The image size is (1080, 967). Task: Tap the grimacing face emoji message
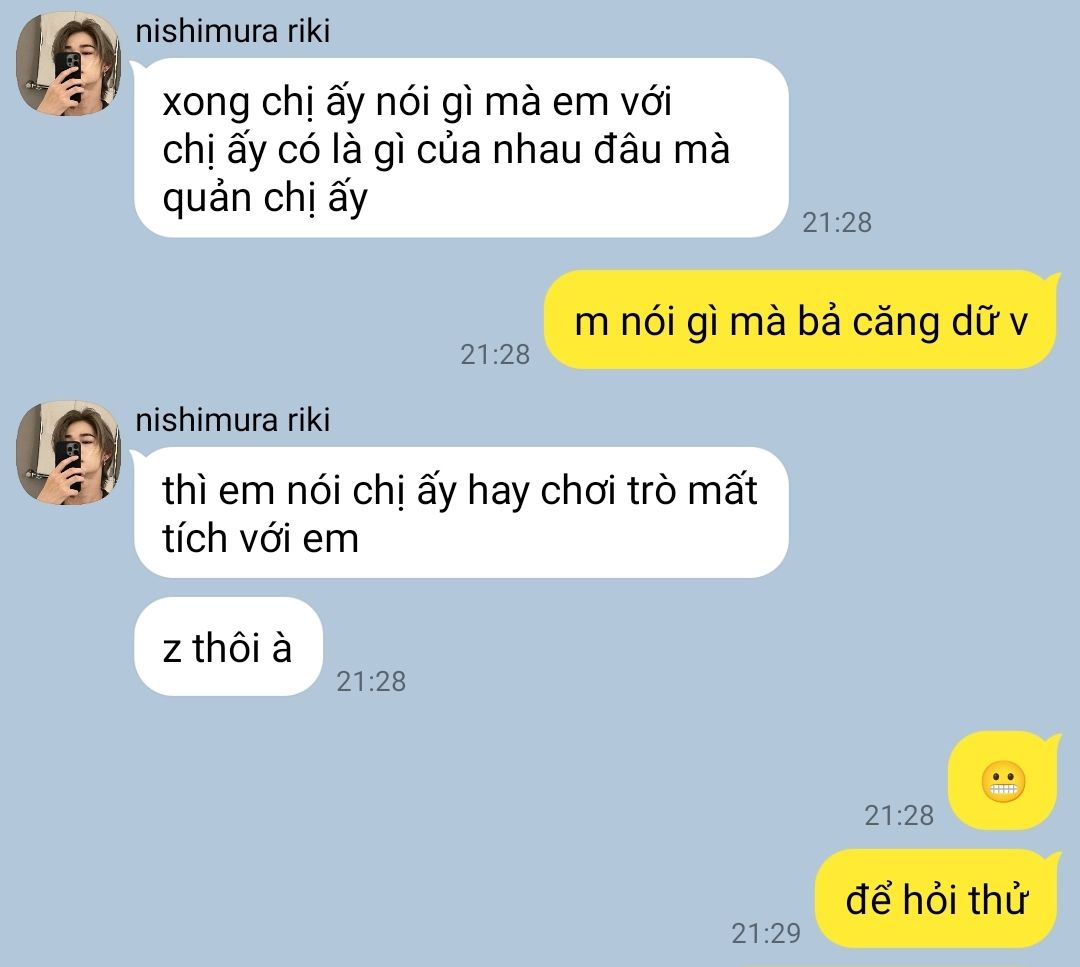point(1003,782)
